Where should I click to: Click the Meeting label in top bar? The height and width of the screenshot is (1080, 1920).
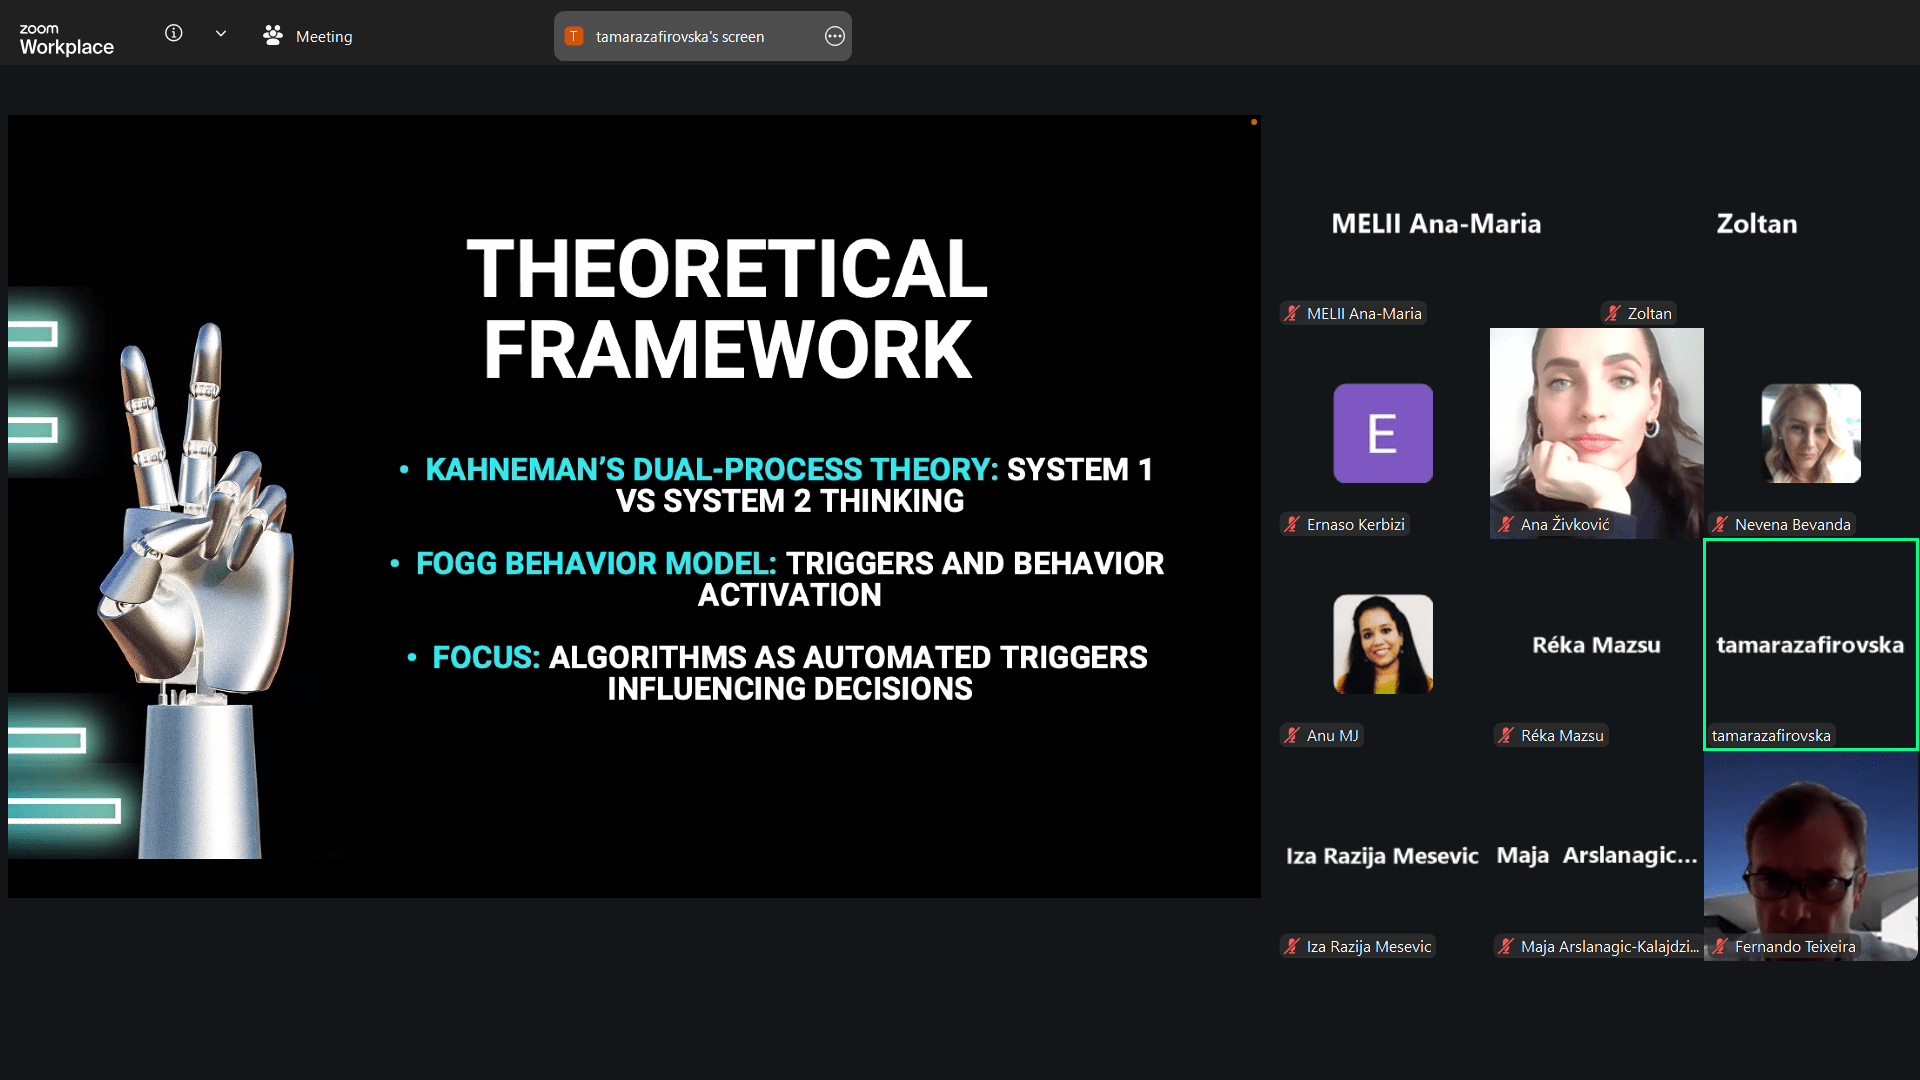pos(324,36)
